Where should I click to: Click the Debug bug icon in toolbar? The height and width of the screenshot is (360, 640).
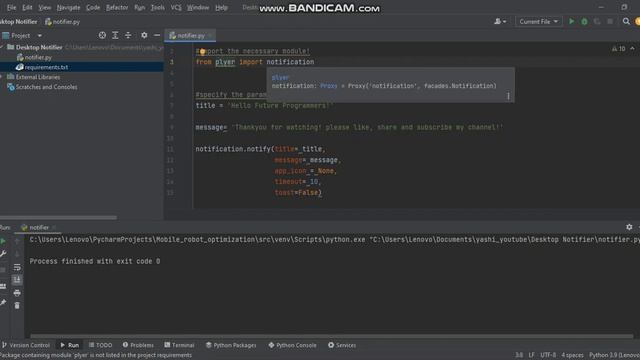pyautogui.click(x=584, y=21)
